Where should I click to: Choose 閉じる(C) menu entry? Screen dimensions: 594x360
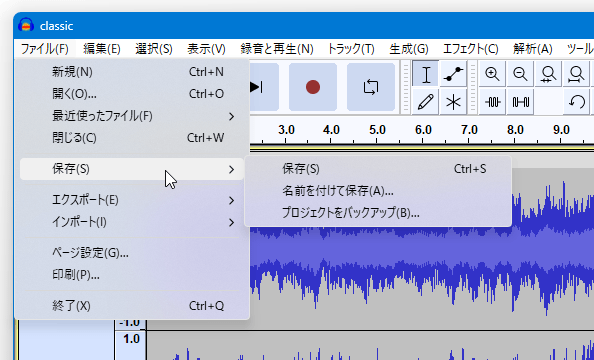(132, 138)
